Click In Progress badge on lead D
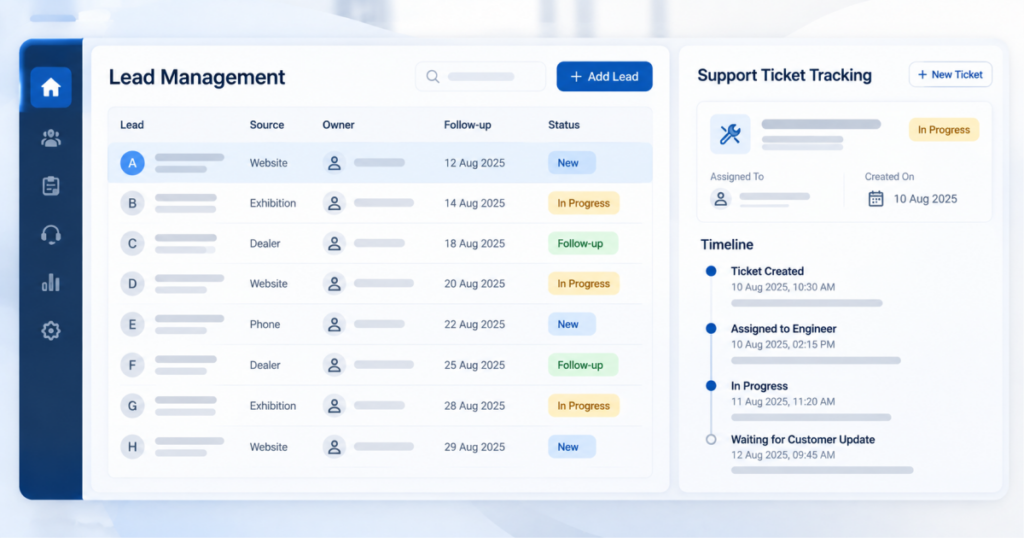1024x538 pixels. [583, 284]
